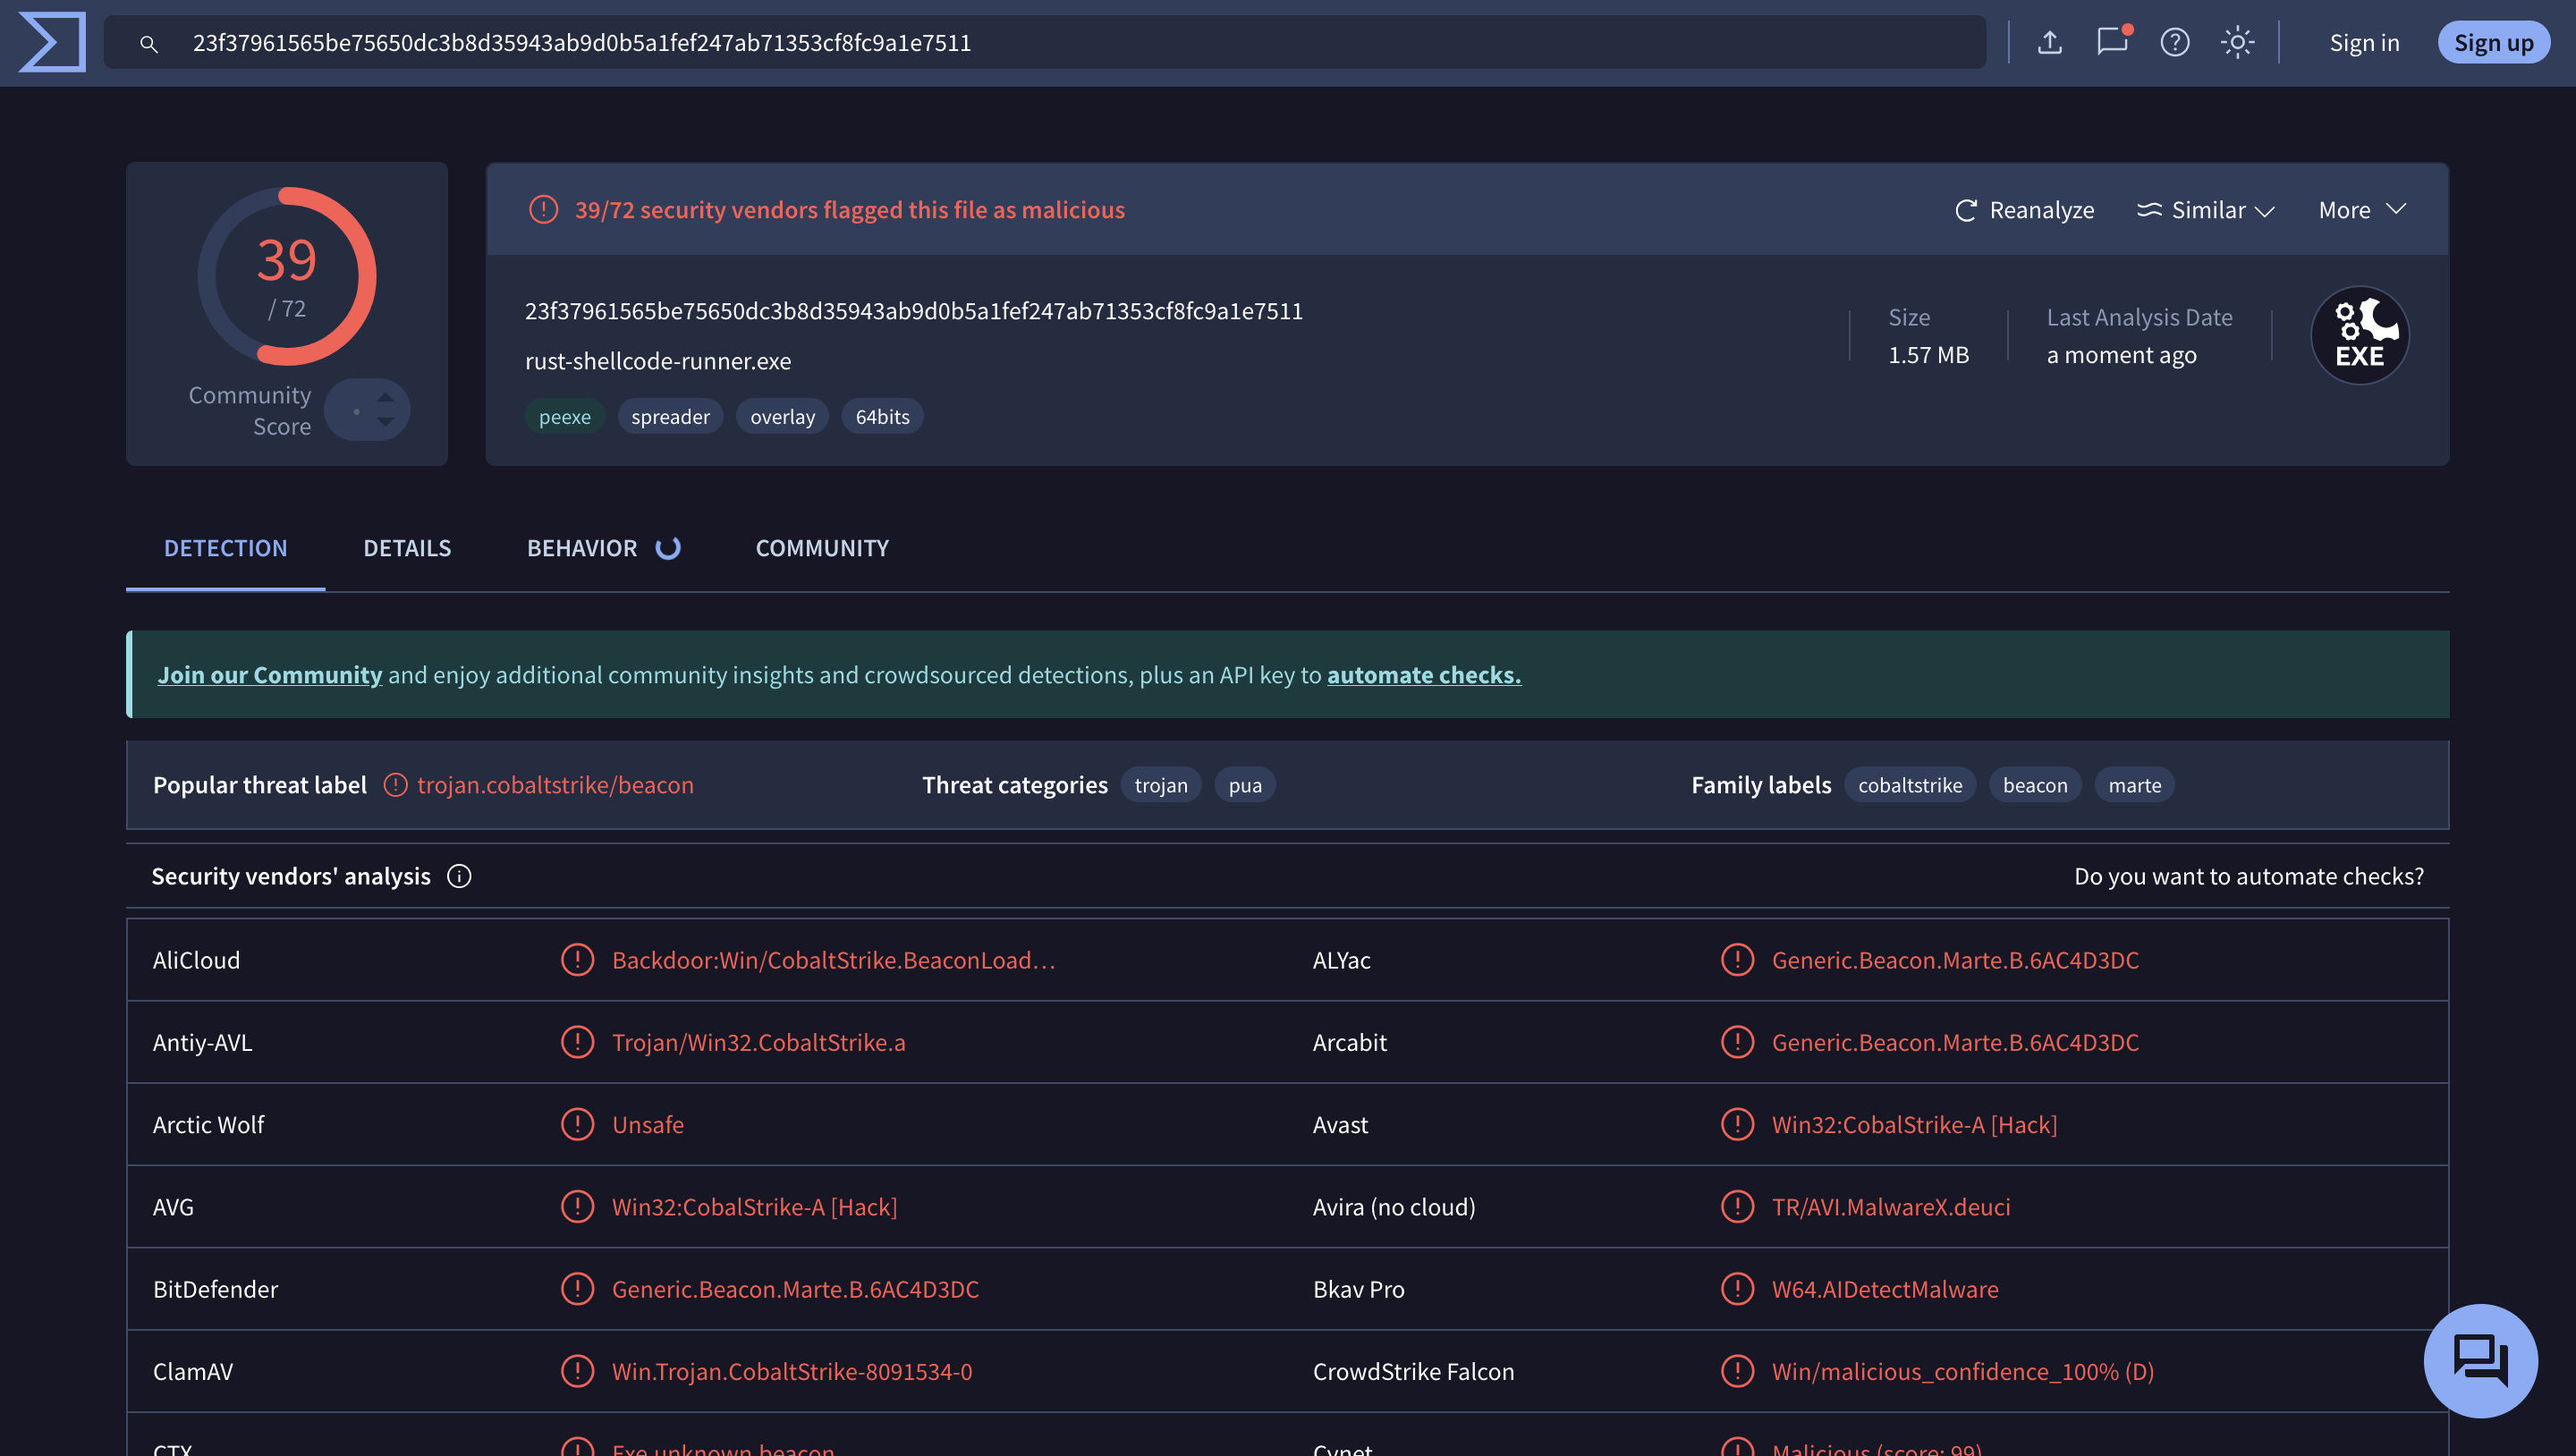The height and width of the screenshot is (1456, 2576).
Task: Toggle the light/dark theme sun icon
Action: point(2237,42)
